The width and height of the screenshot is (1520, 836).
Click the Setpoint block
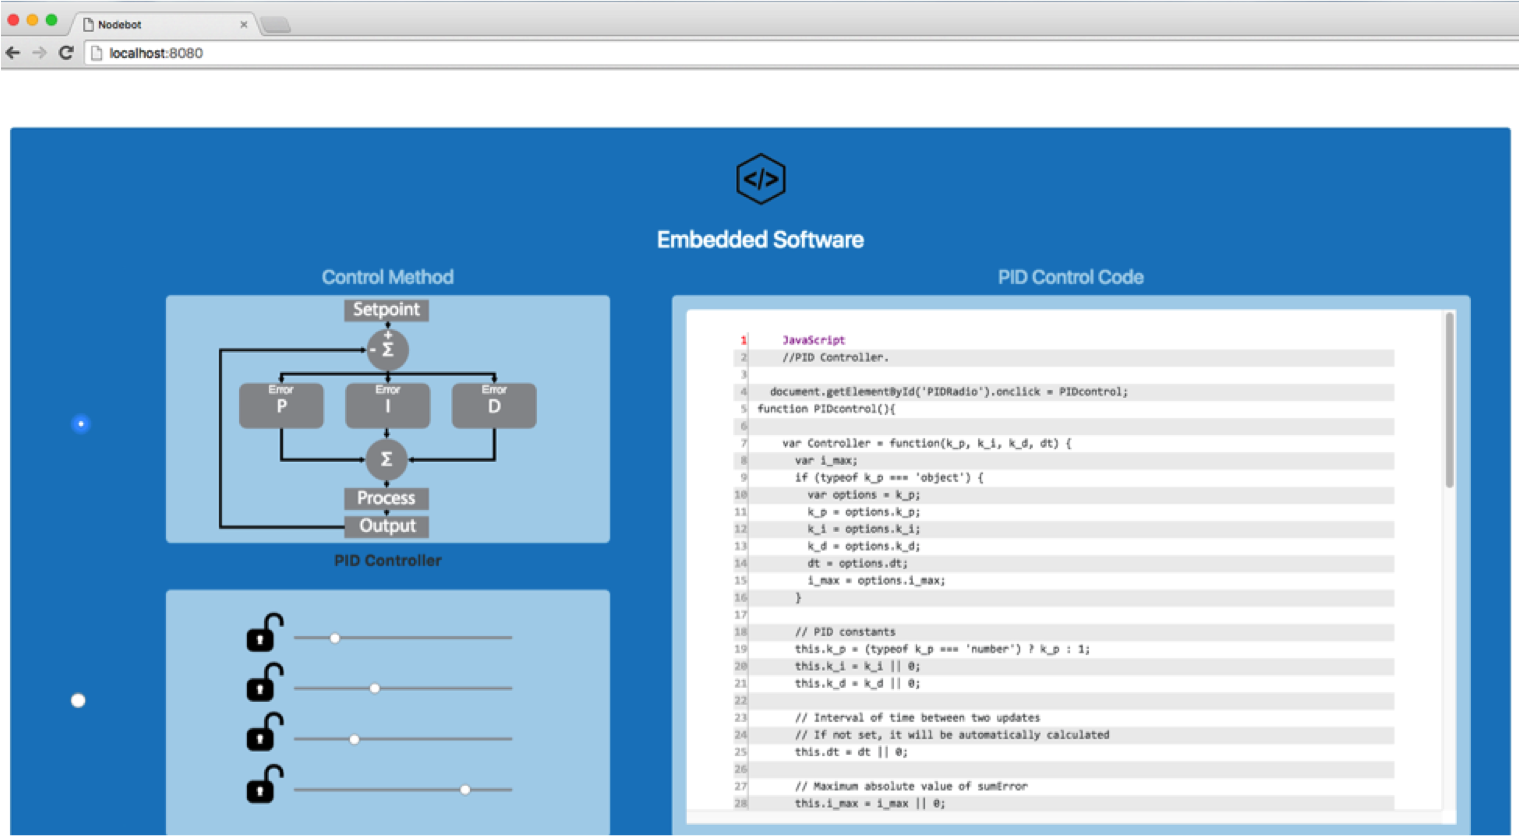386,310
